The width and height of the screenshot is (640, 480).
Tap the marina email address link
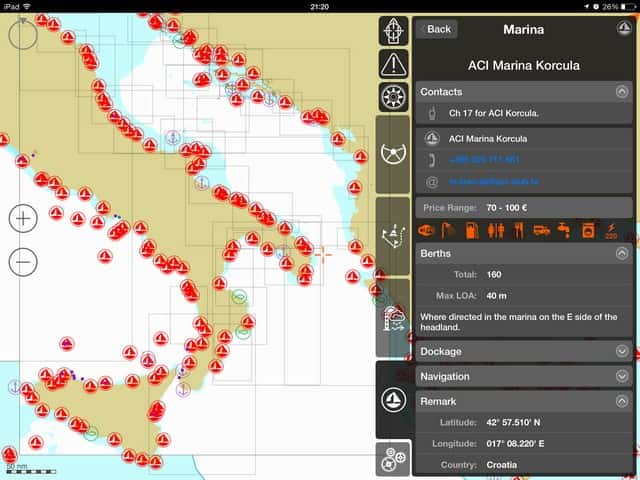coord(494,182)
